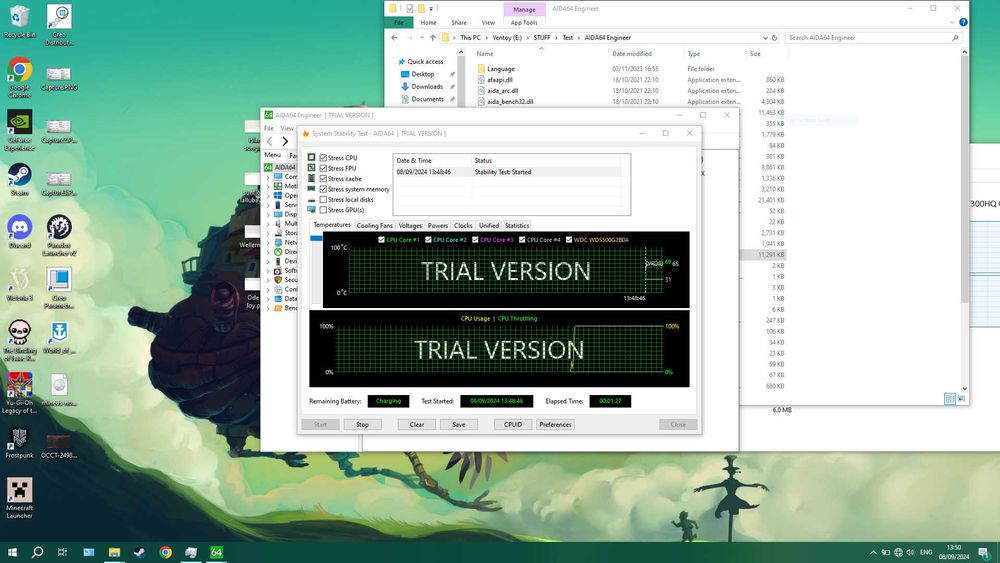Screen dimensions: 1000x563
Task: Expand the Computer node in AIDA64 tree
Action: [x=268, y=177]
